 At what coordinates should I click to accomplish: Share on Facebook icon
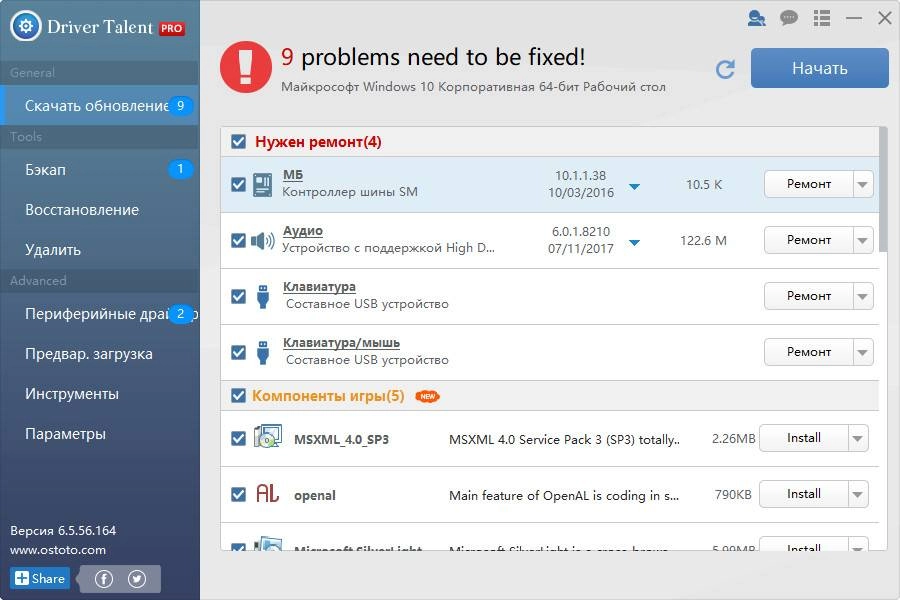click(104, 579)
